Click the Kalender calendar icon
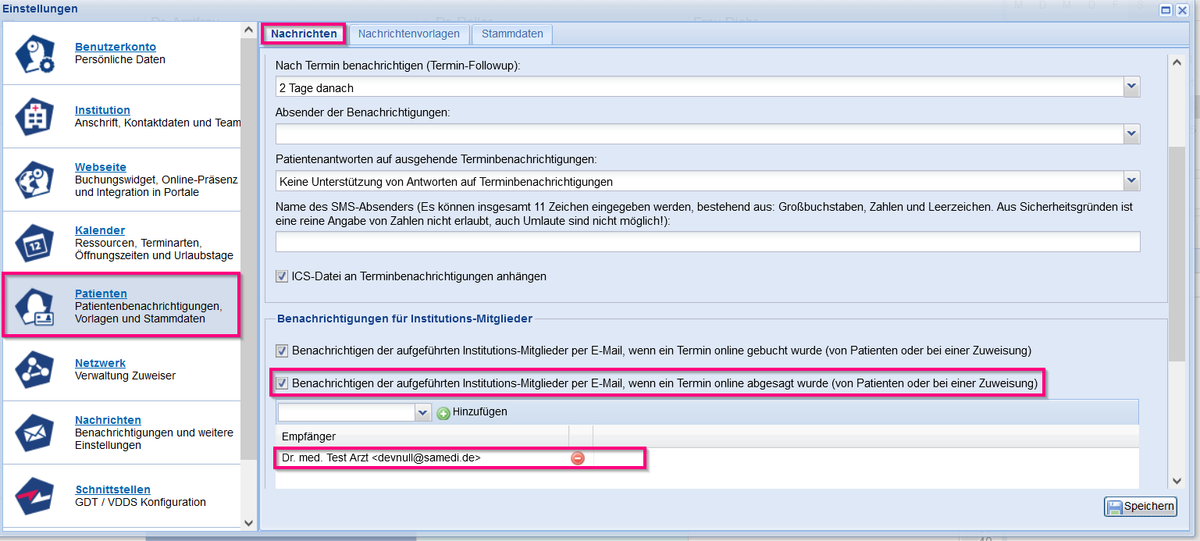 (36, 243)
